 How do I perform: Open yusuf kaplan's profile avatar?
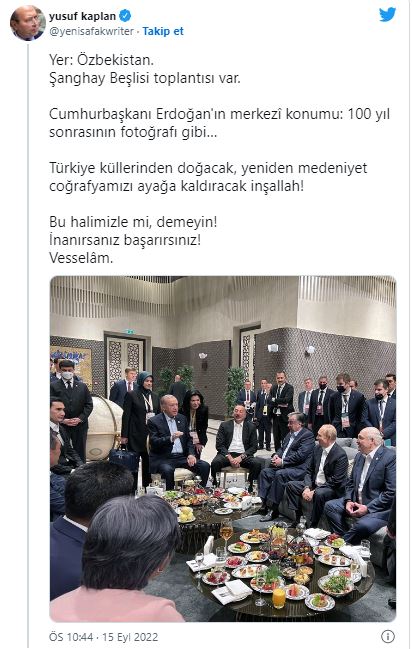(x=27, y=23)
